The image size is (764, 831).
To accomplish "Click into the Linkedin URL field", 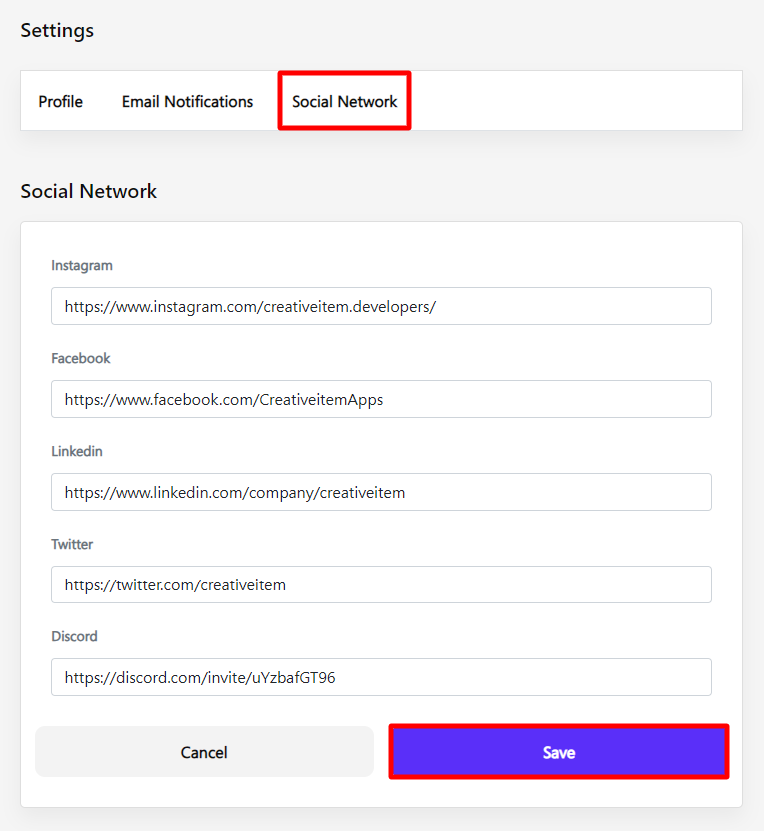I will point(381,492).
